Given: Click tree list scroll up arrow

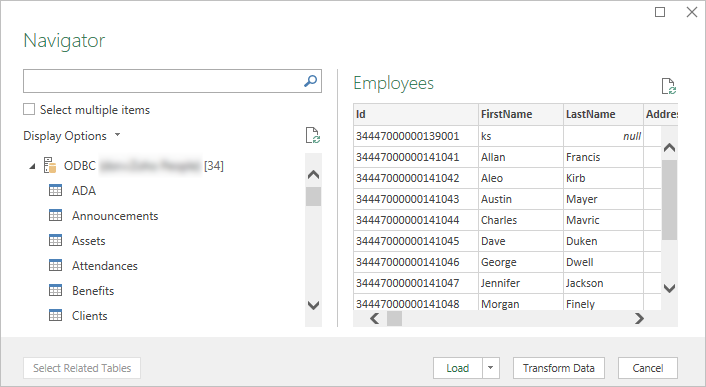Looking at the screenshot, I should tap(313, 175).
